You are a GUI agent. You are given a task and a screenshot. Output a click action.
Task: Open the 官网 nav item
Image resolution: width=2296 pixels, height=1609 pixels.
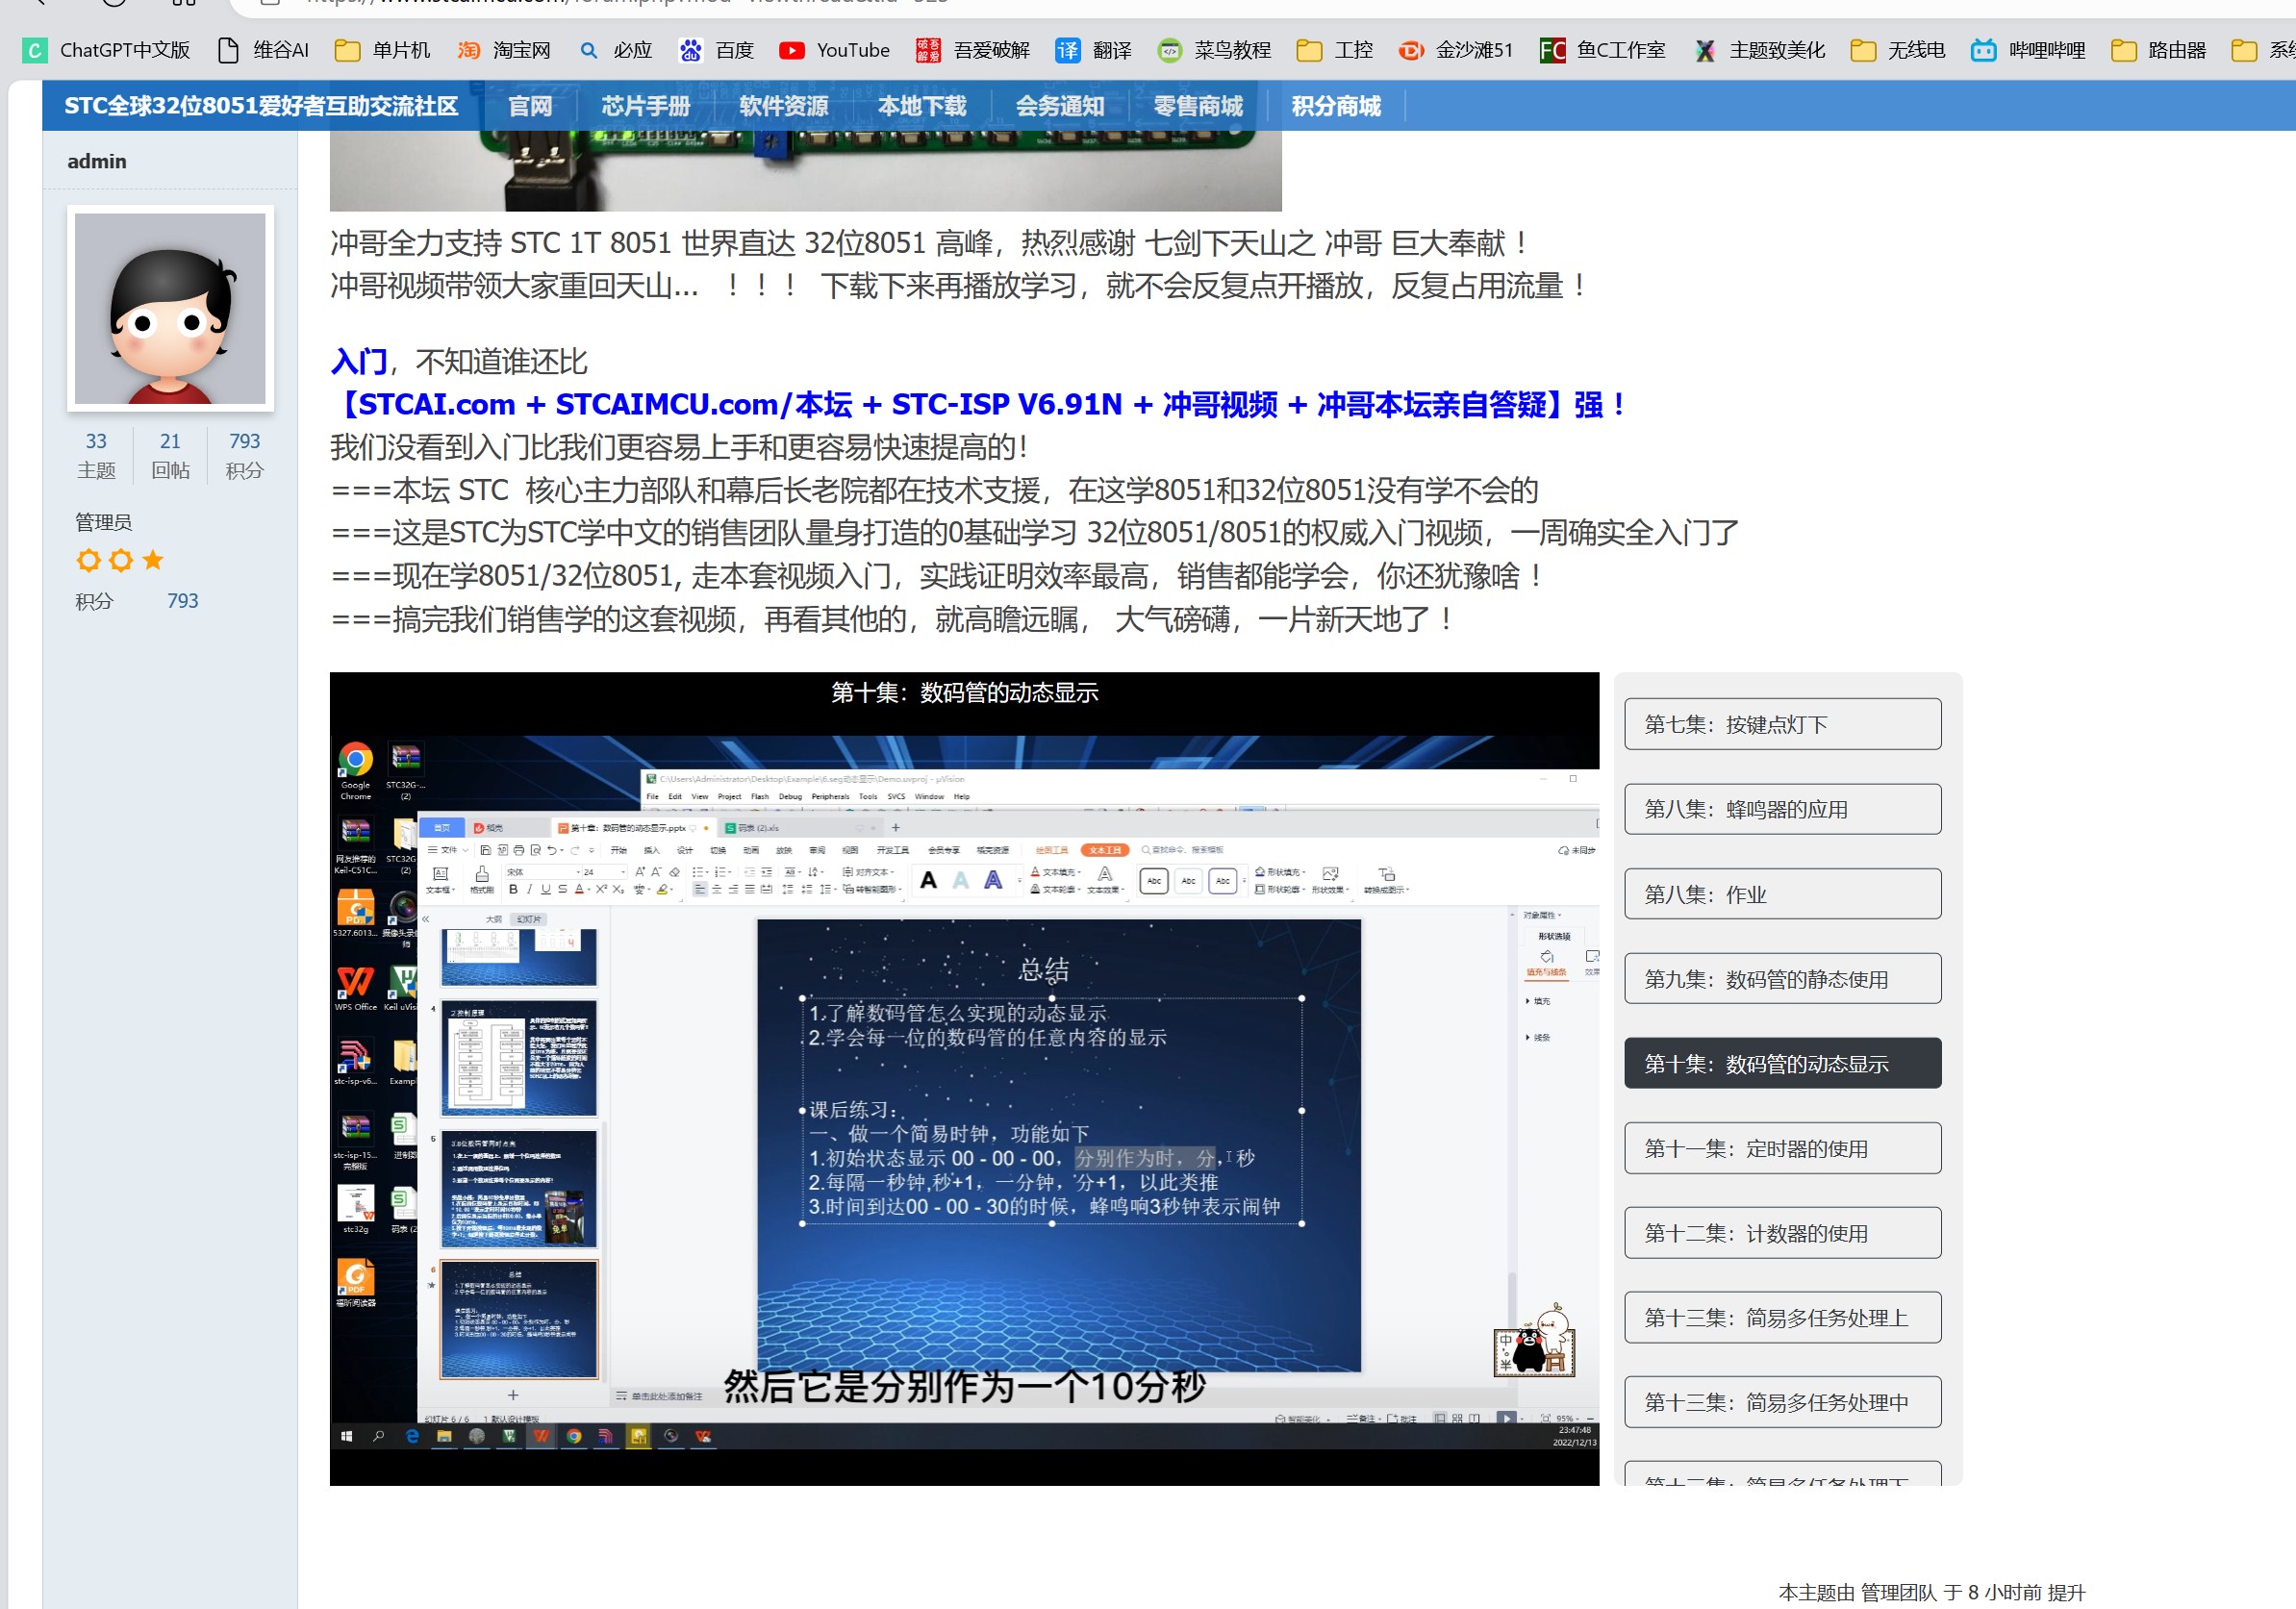click(530, 106)
